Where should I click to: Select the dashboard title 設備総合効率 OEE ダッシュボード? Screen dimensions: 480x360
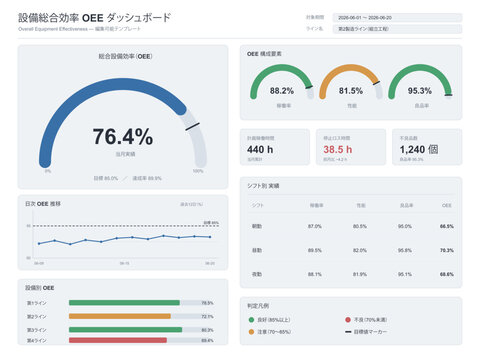pyautogui.click(x=94, y=18)
